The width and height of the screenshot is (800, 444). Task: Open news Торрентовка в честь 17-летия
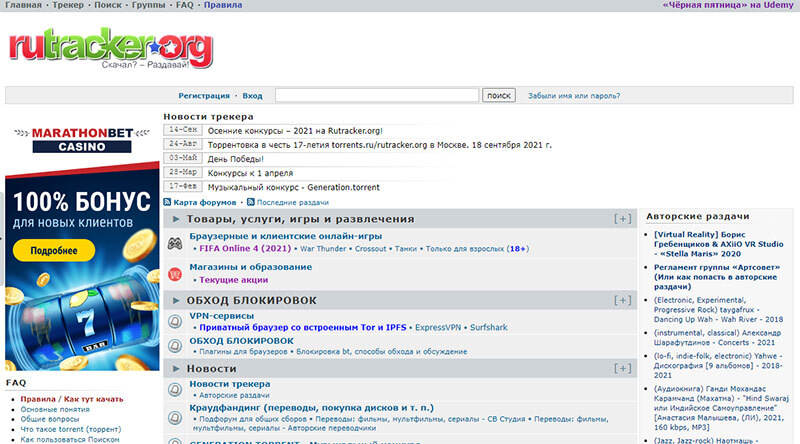coord(380,145)
